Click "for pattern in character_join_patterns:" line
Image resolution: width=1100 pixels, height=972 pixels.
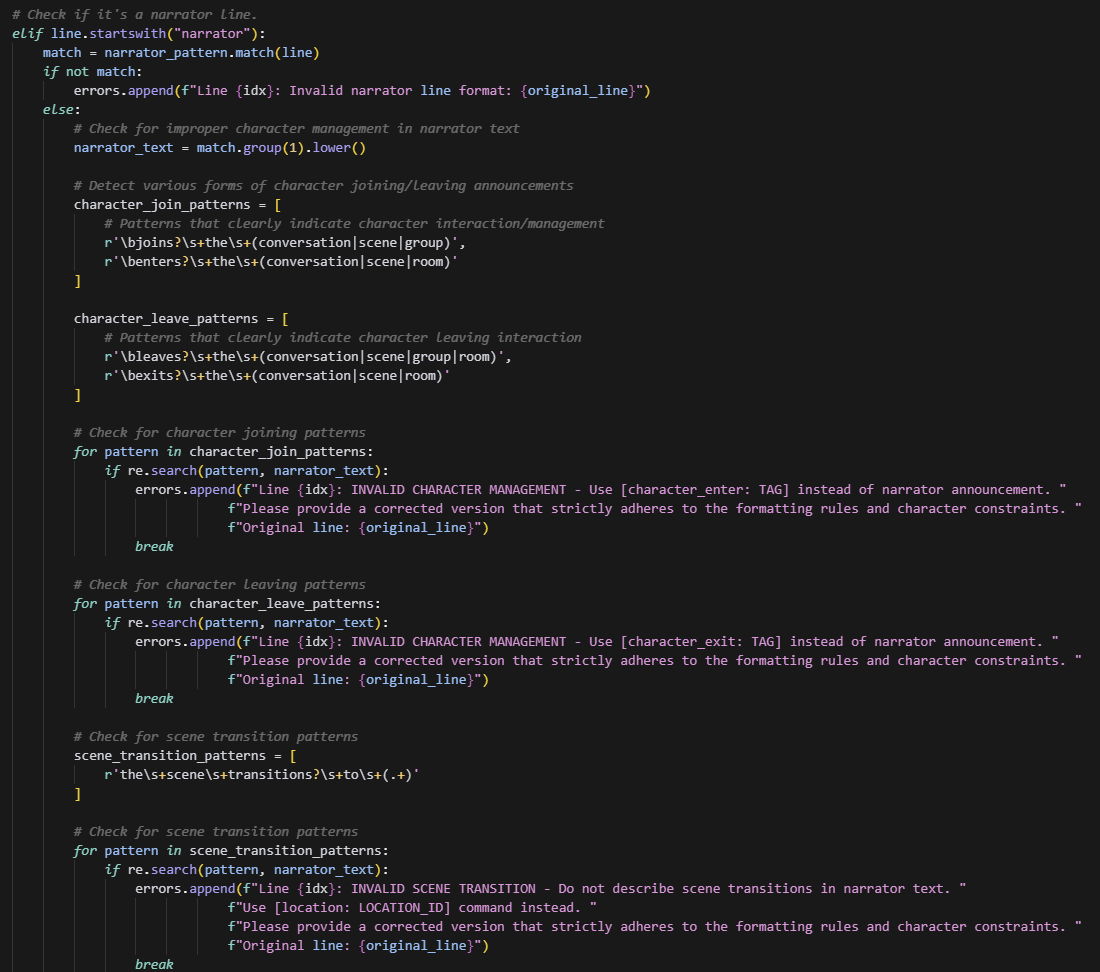223,451
